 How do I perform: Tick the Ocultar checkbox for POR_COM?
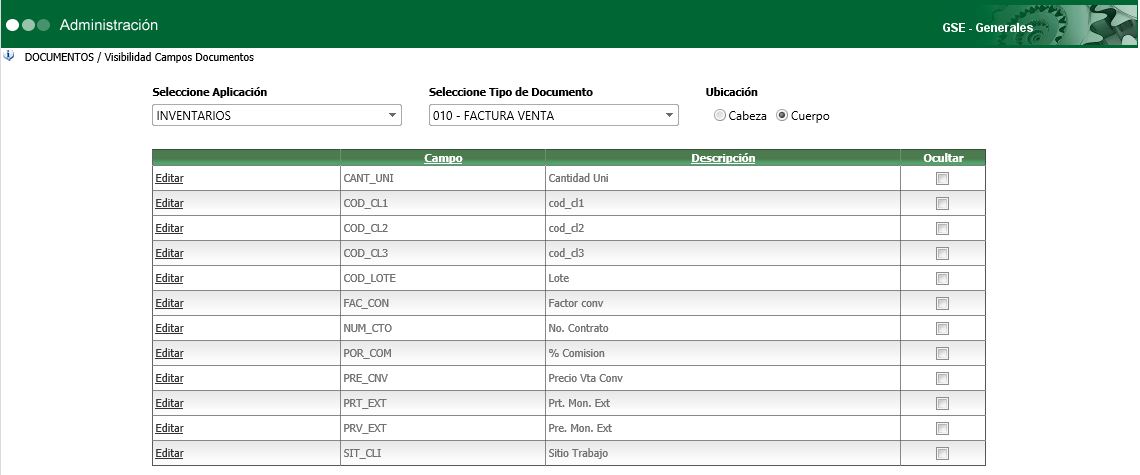942,354
